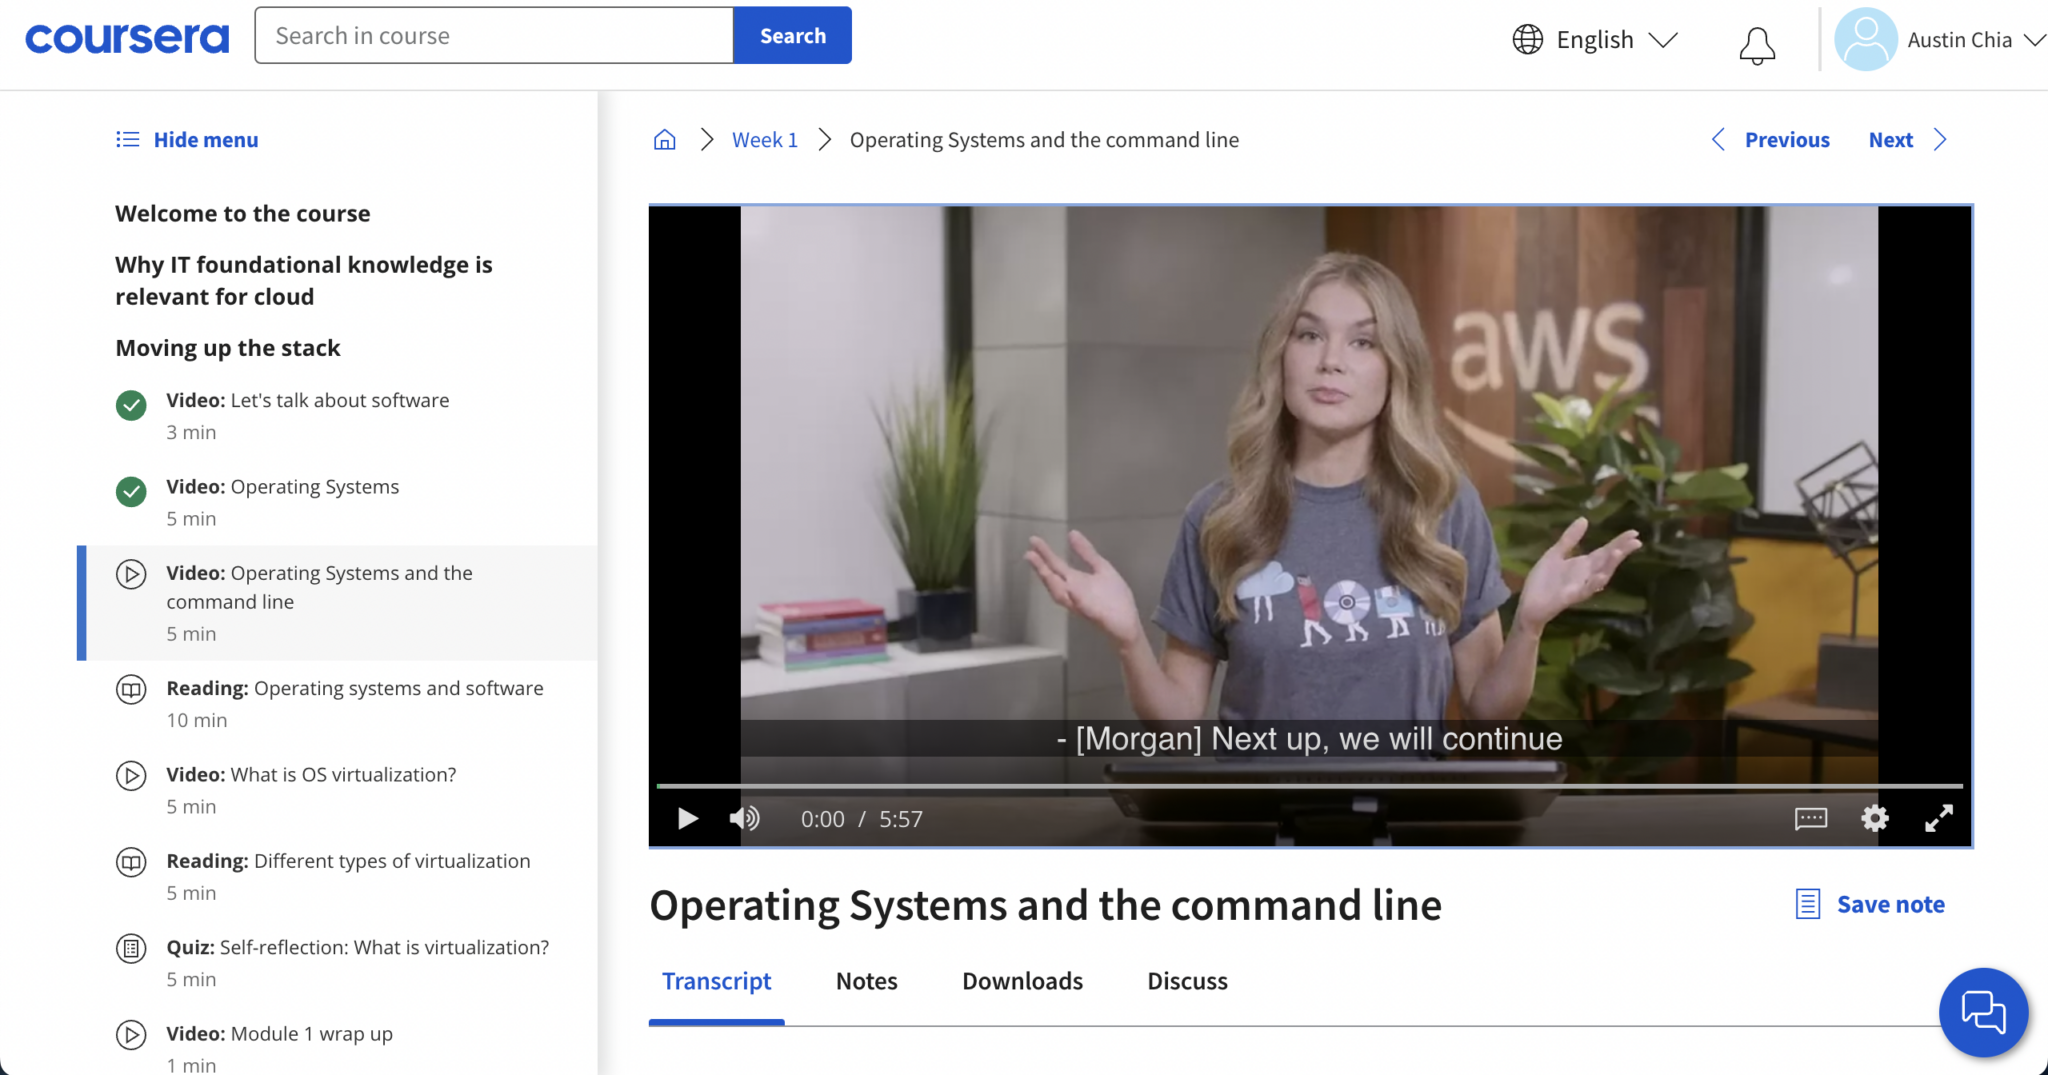Click the Save note button
Viewport: 2048px width, 1075px height.
click(1870, 904)
